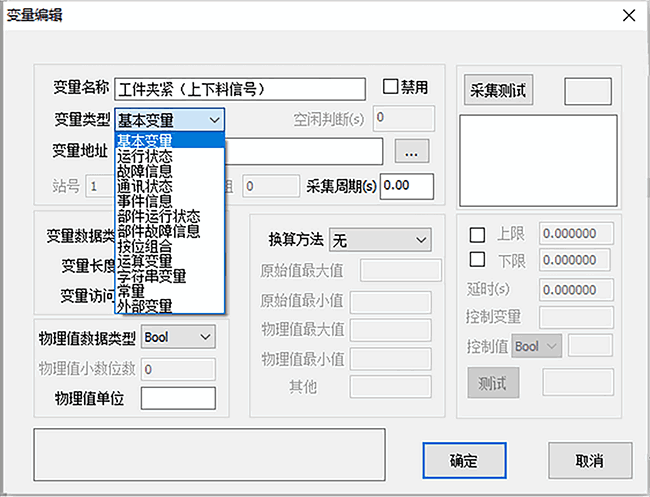Pick 按位组合 from the type list
The width and height of the screenshot is (650, 497).
pyautogui.click(x=145, y=246)
